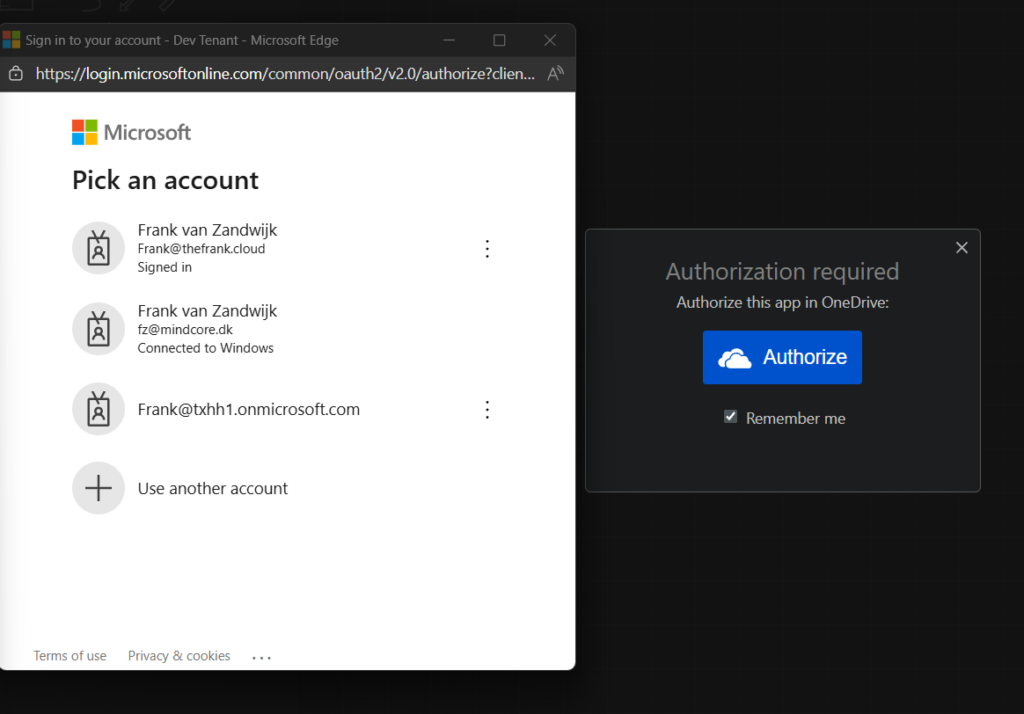The height and width of the screenshot is (714, 1024).
Task: Click avatar icon for Frank@txhh1.onmicrosoft.com
Action: coord(98,409)
